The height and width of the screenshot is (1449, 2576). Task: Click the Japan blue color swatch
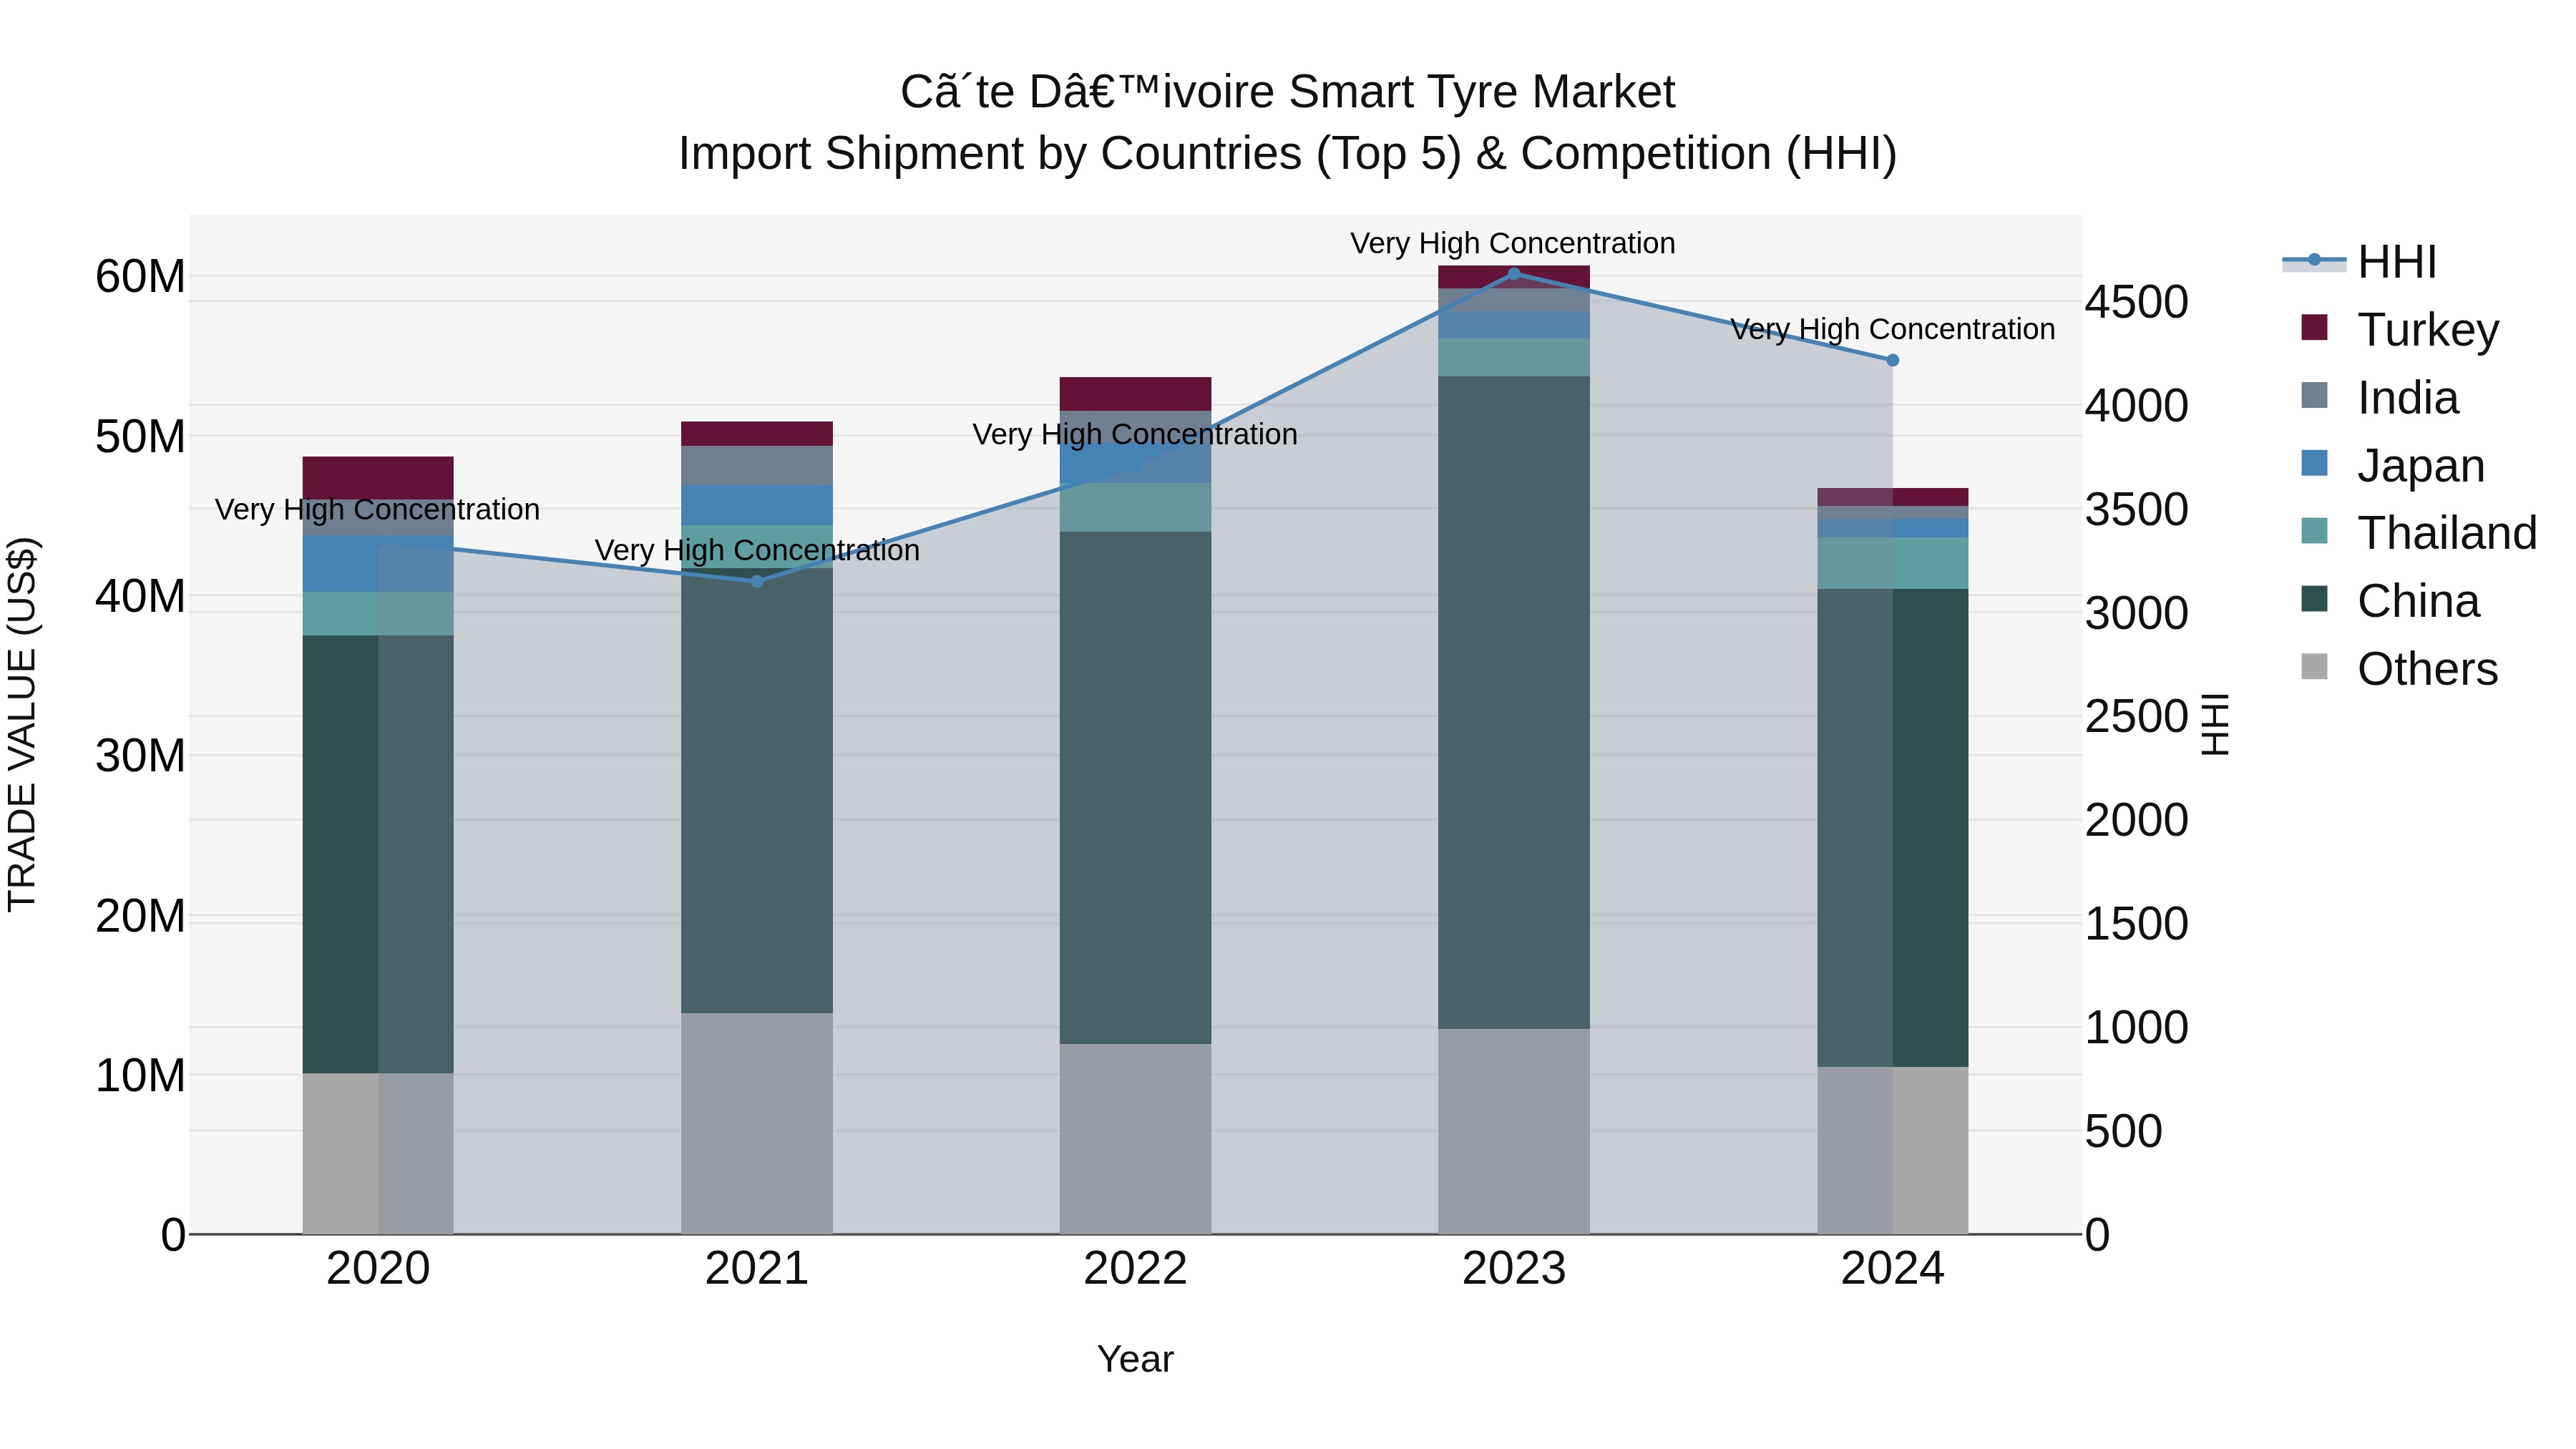coord(2314,463)
